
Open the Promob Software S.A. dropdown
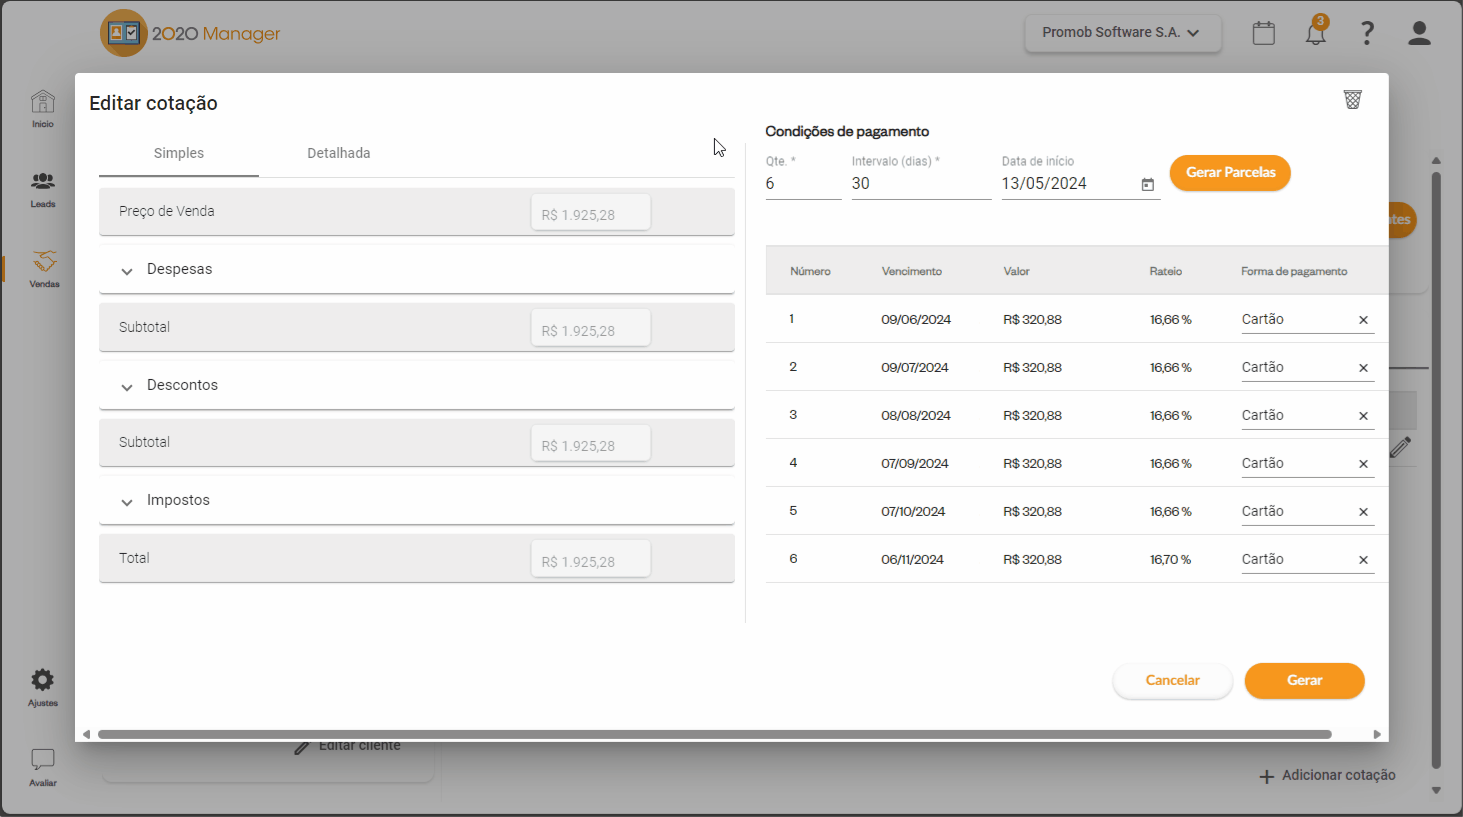[1122, 33]
